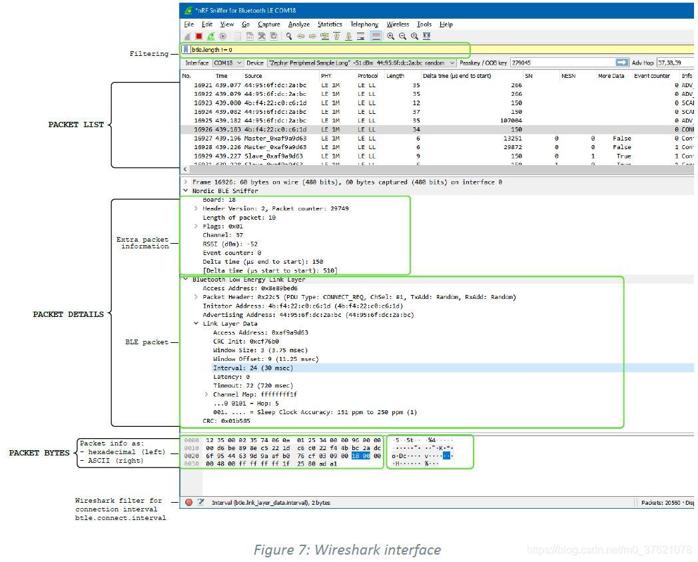Click the display filter input field
The image size is (698, 562).
441,49
